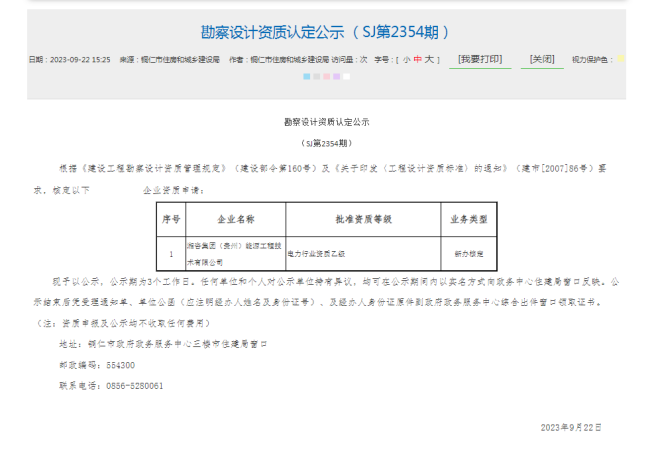The height and width of the screenshot is (455, 650).
Task: Click the 序号 table column header
Action: pyautogui.click(x=170, y=218)
